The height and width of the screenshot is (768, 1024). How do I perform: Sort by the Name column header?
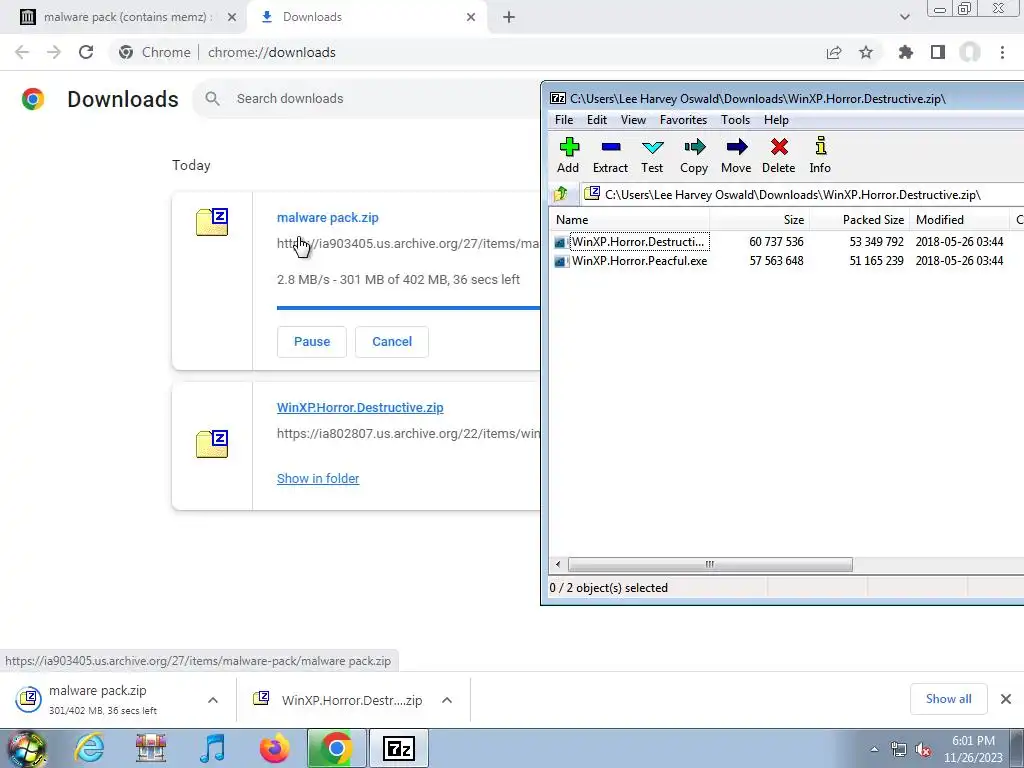[630, 219]
